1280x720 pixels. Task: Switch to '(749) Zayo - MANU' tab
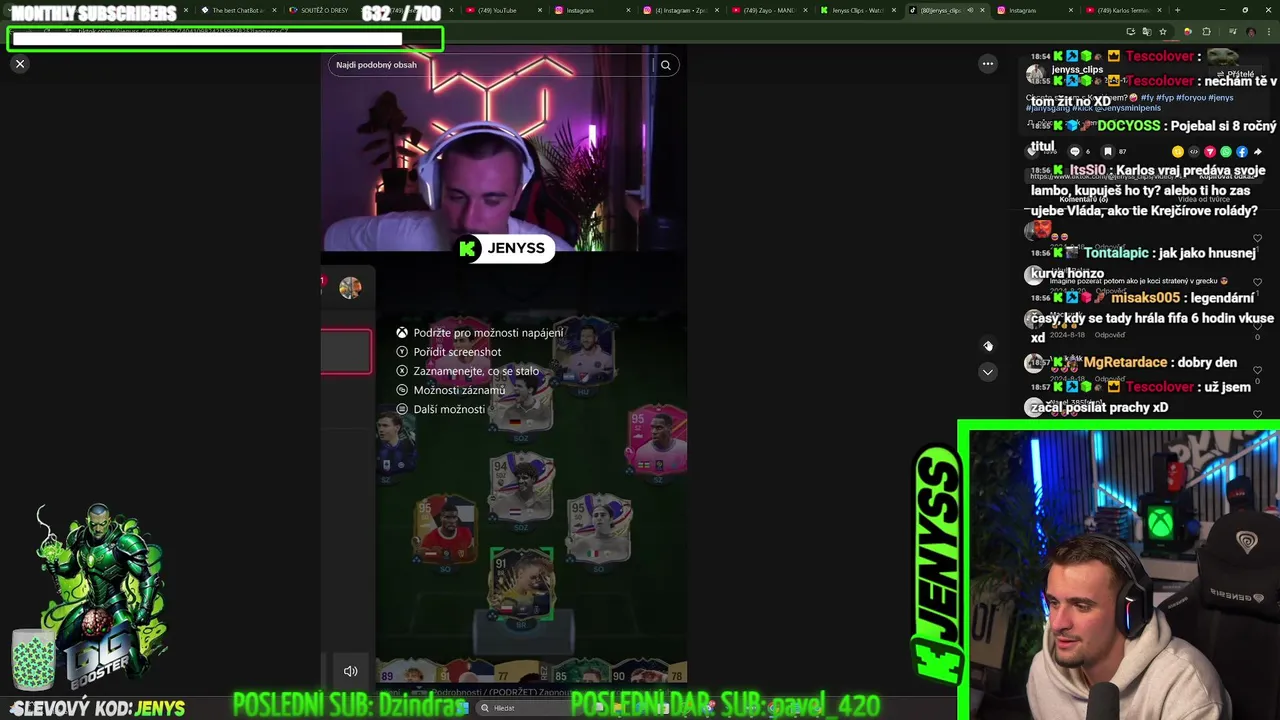tap(769, 10)
